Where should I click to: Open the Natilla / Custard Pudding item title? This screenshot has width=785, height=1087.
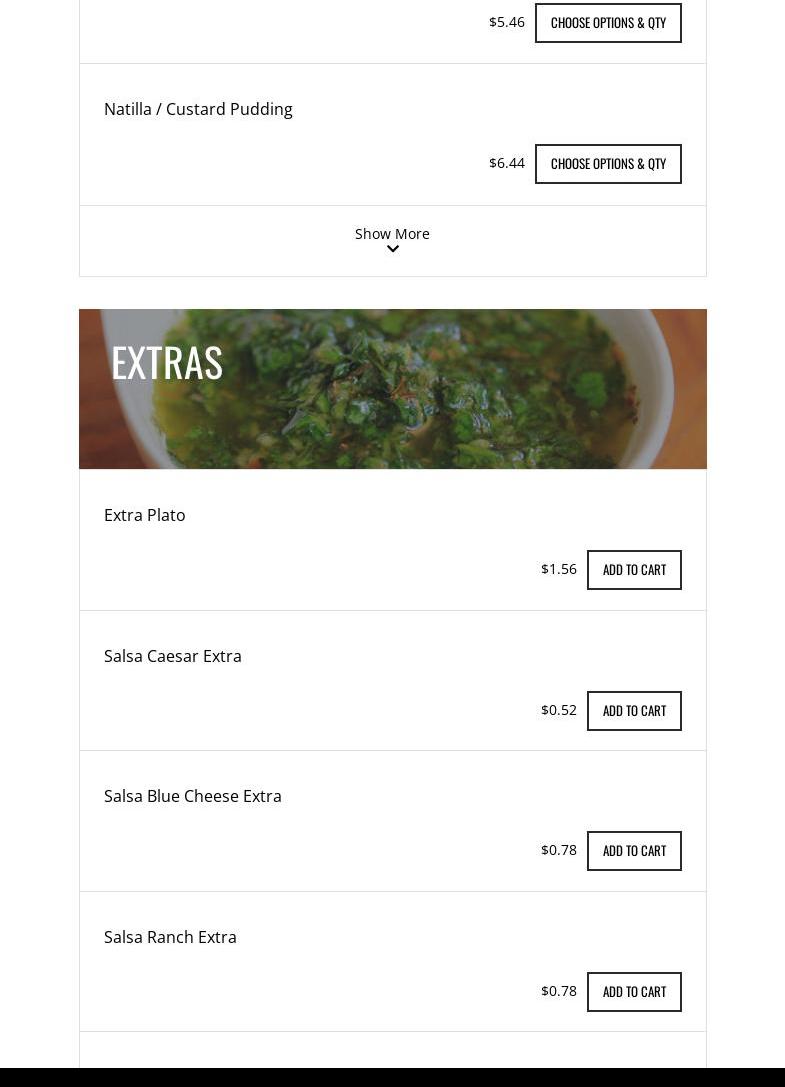click(x=198, y=109)
